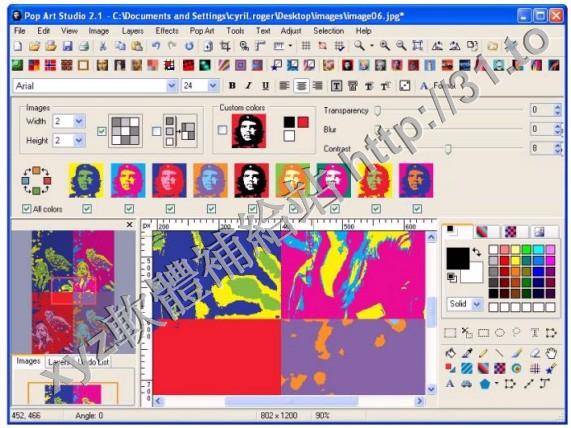Select the hand pan tool

[x=551, y=353]
